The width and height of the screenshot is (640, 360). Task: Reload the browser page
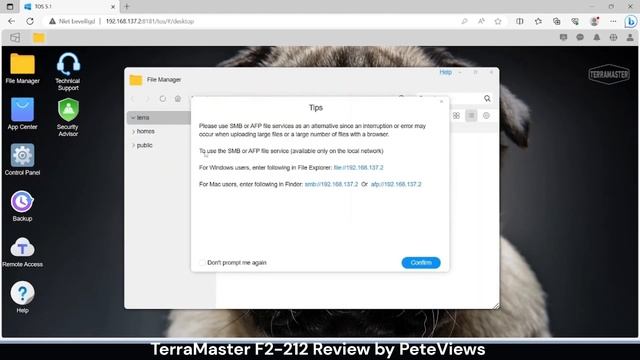(x=30, y=21)
